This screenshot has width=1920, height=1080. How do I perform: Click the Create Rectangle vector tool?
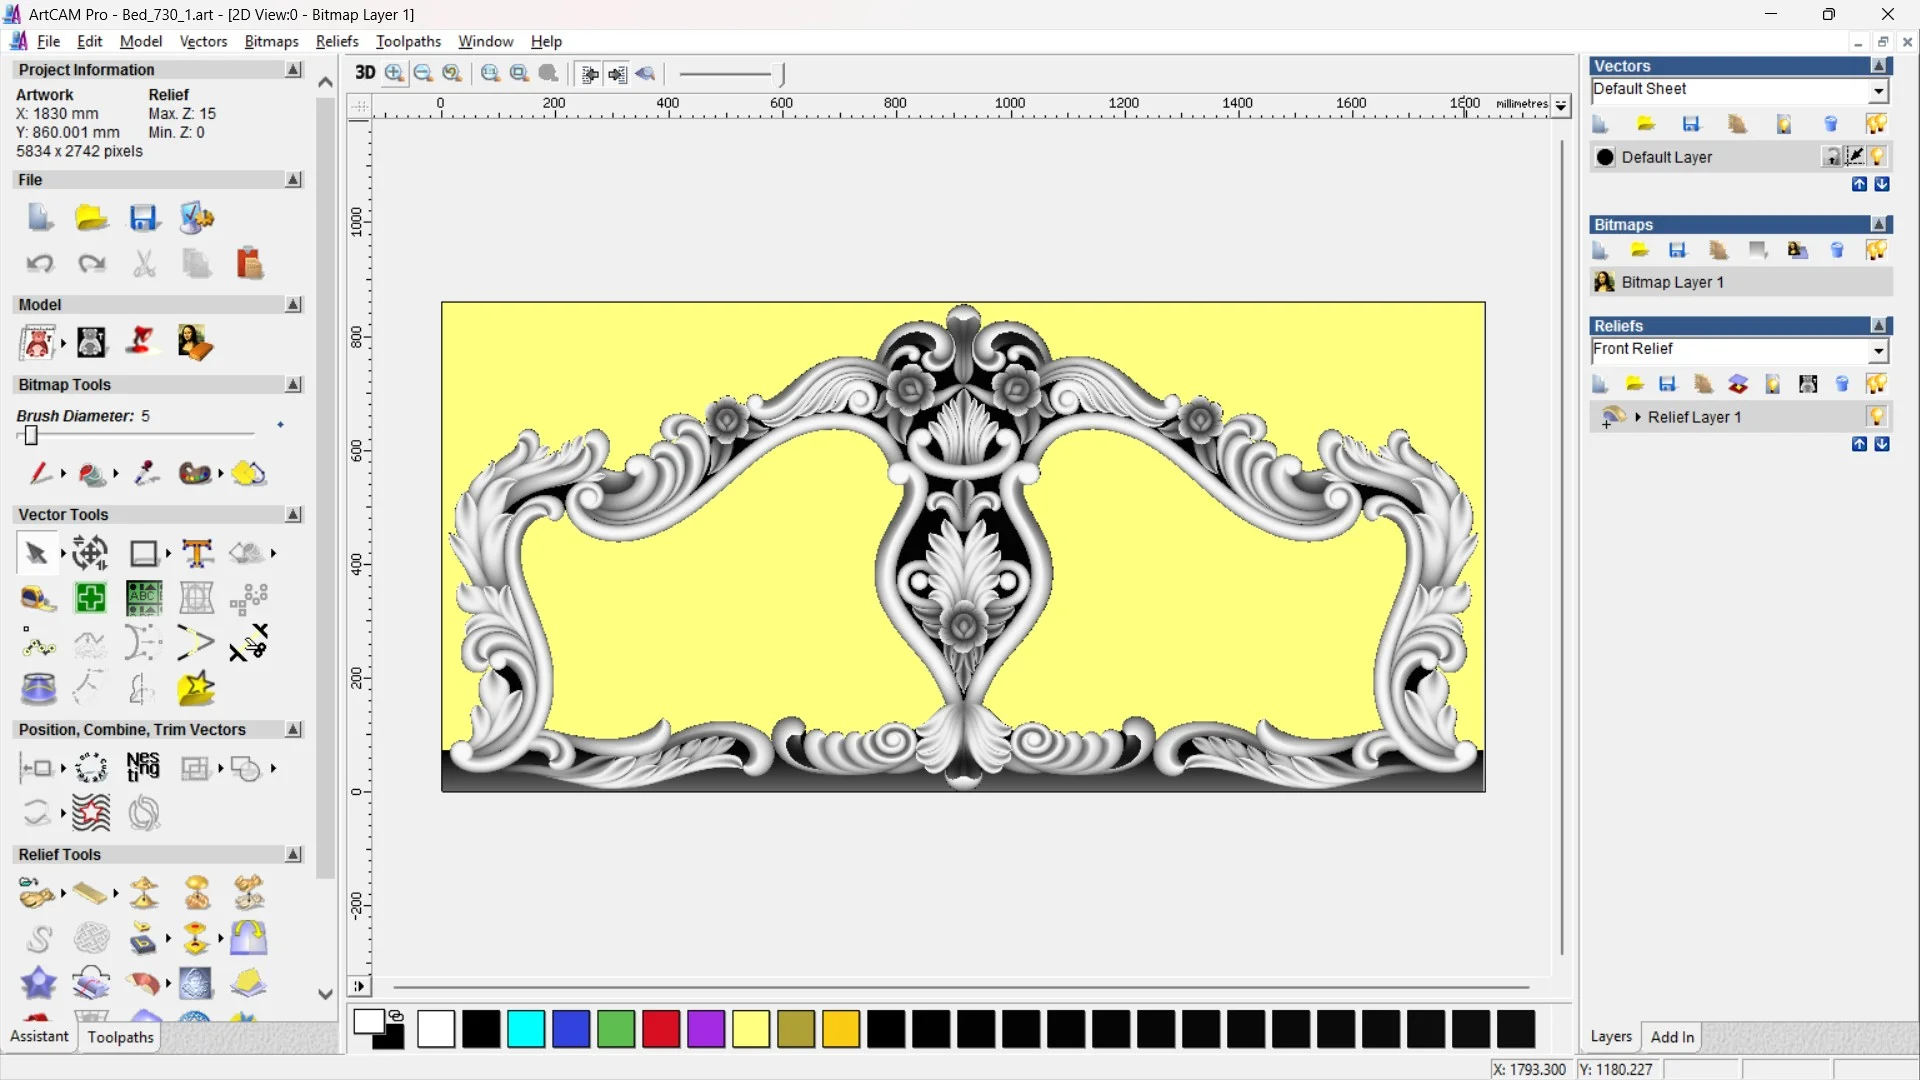point(143,553)
